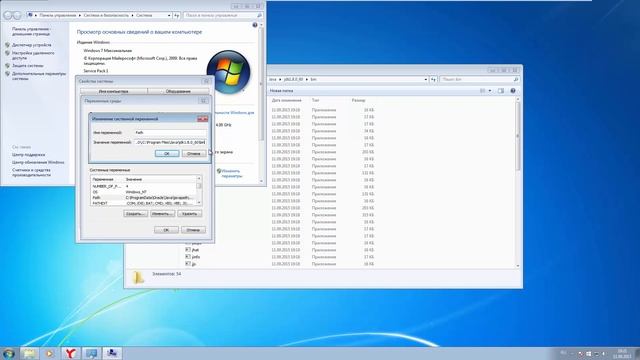This screenshot has width=640, height=360.
Task: Click the Control Panel back arrow
Action: [8, 16]
